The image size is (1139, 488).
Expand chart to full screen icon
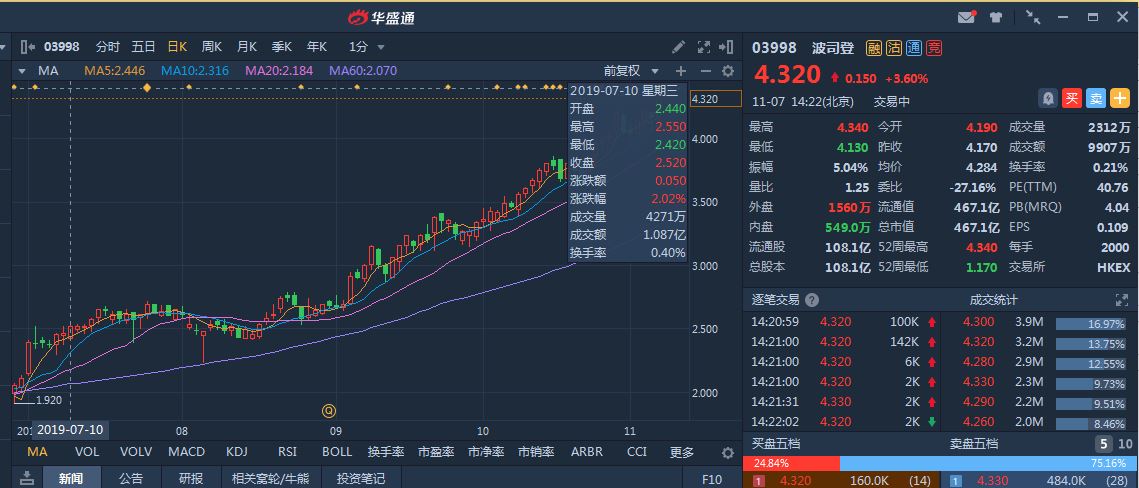(x=703, y=47)
